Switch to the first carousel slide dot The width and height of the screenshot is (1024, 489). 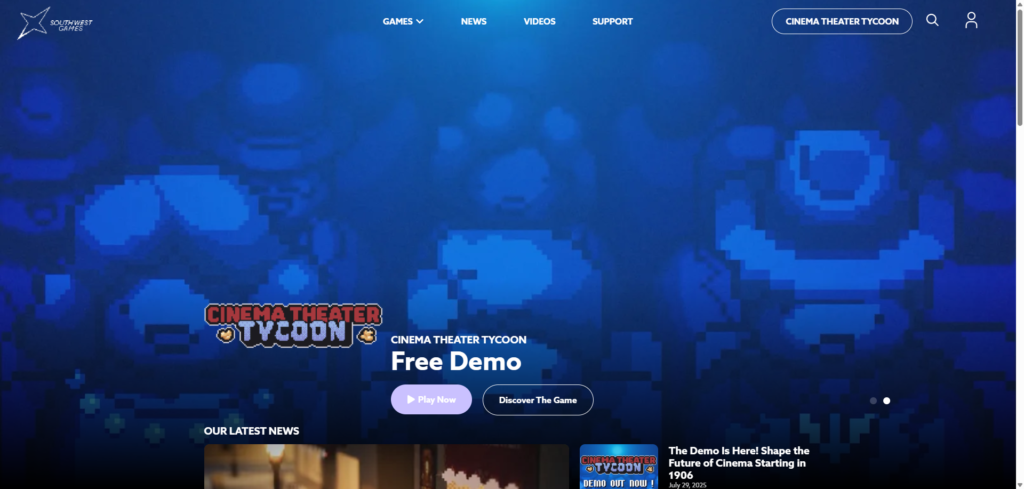(873, 401)
